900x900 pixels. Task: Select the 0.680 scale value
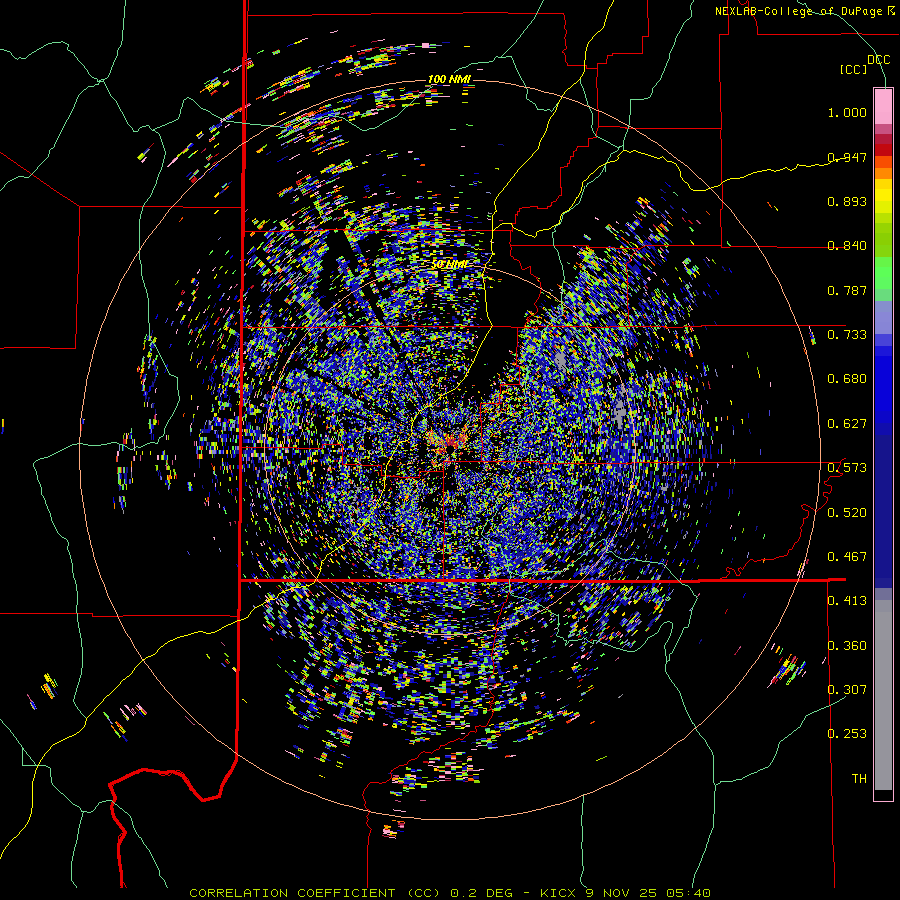pos(847,379)
